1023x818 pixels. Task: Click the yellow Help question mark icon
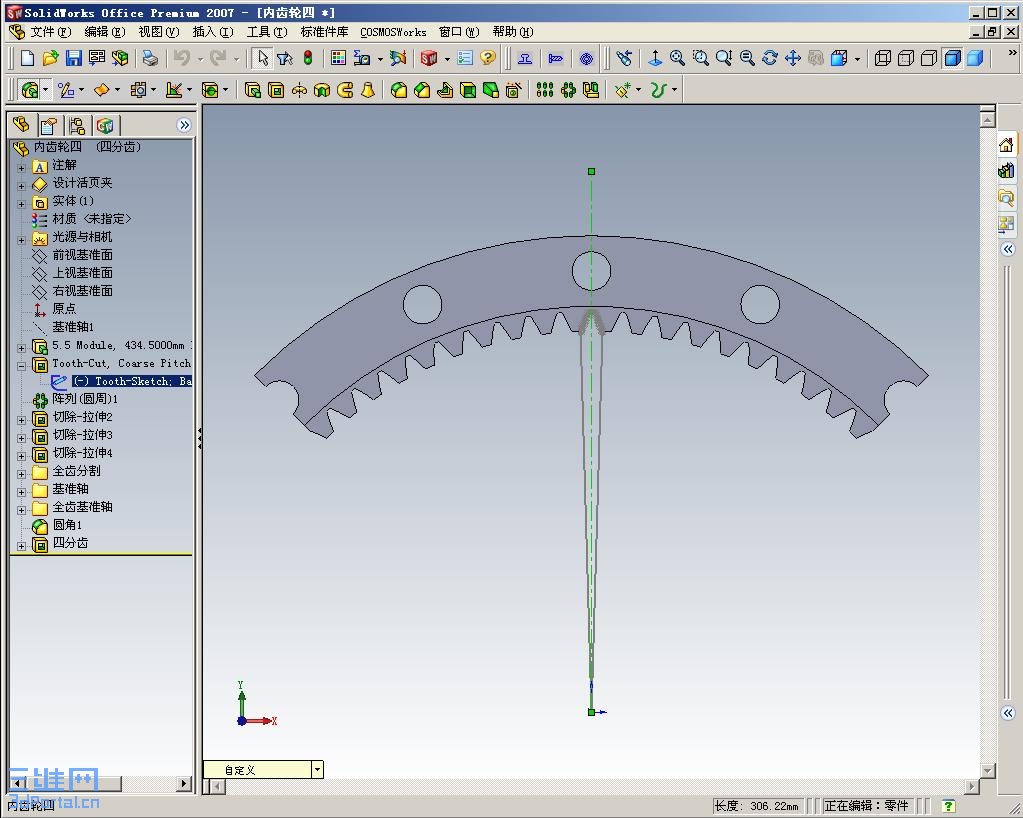[x=487, y=59]
